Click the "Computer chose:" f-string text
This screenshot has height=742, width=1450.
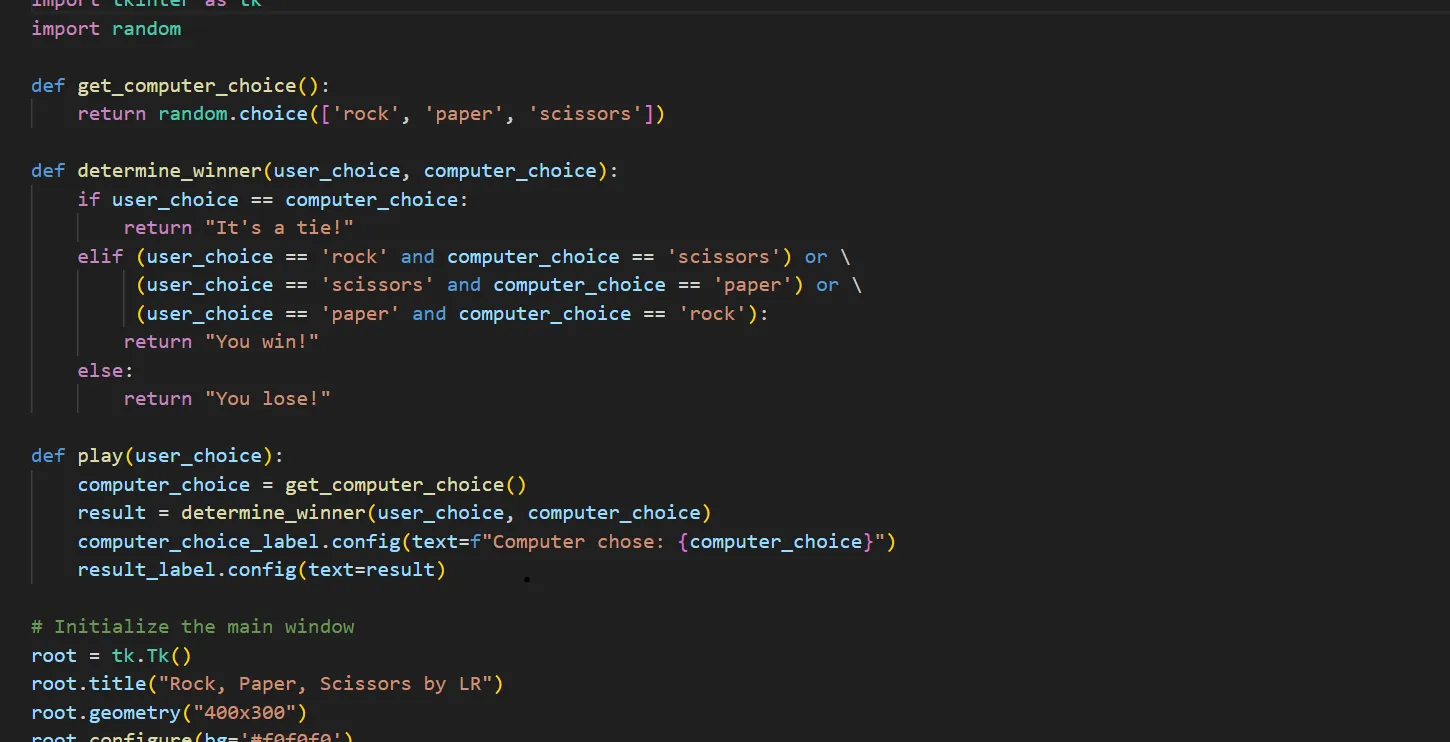tap(580, 542)
